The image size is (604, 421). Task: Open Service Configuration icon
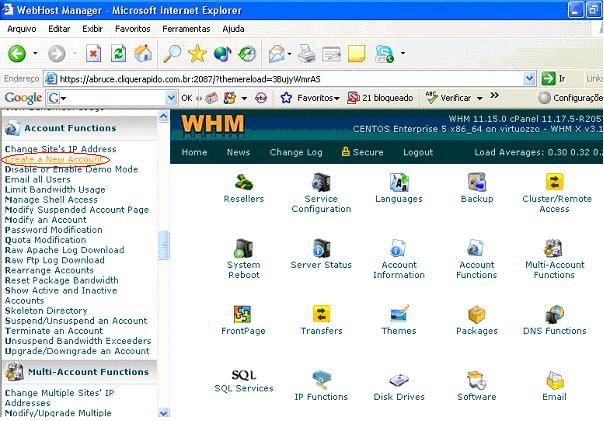321,183
